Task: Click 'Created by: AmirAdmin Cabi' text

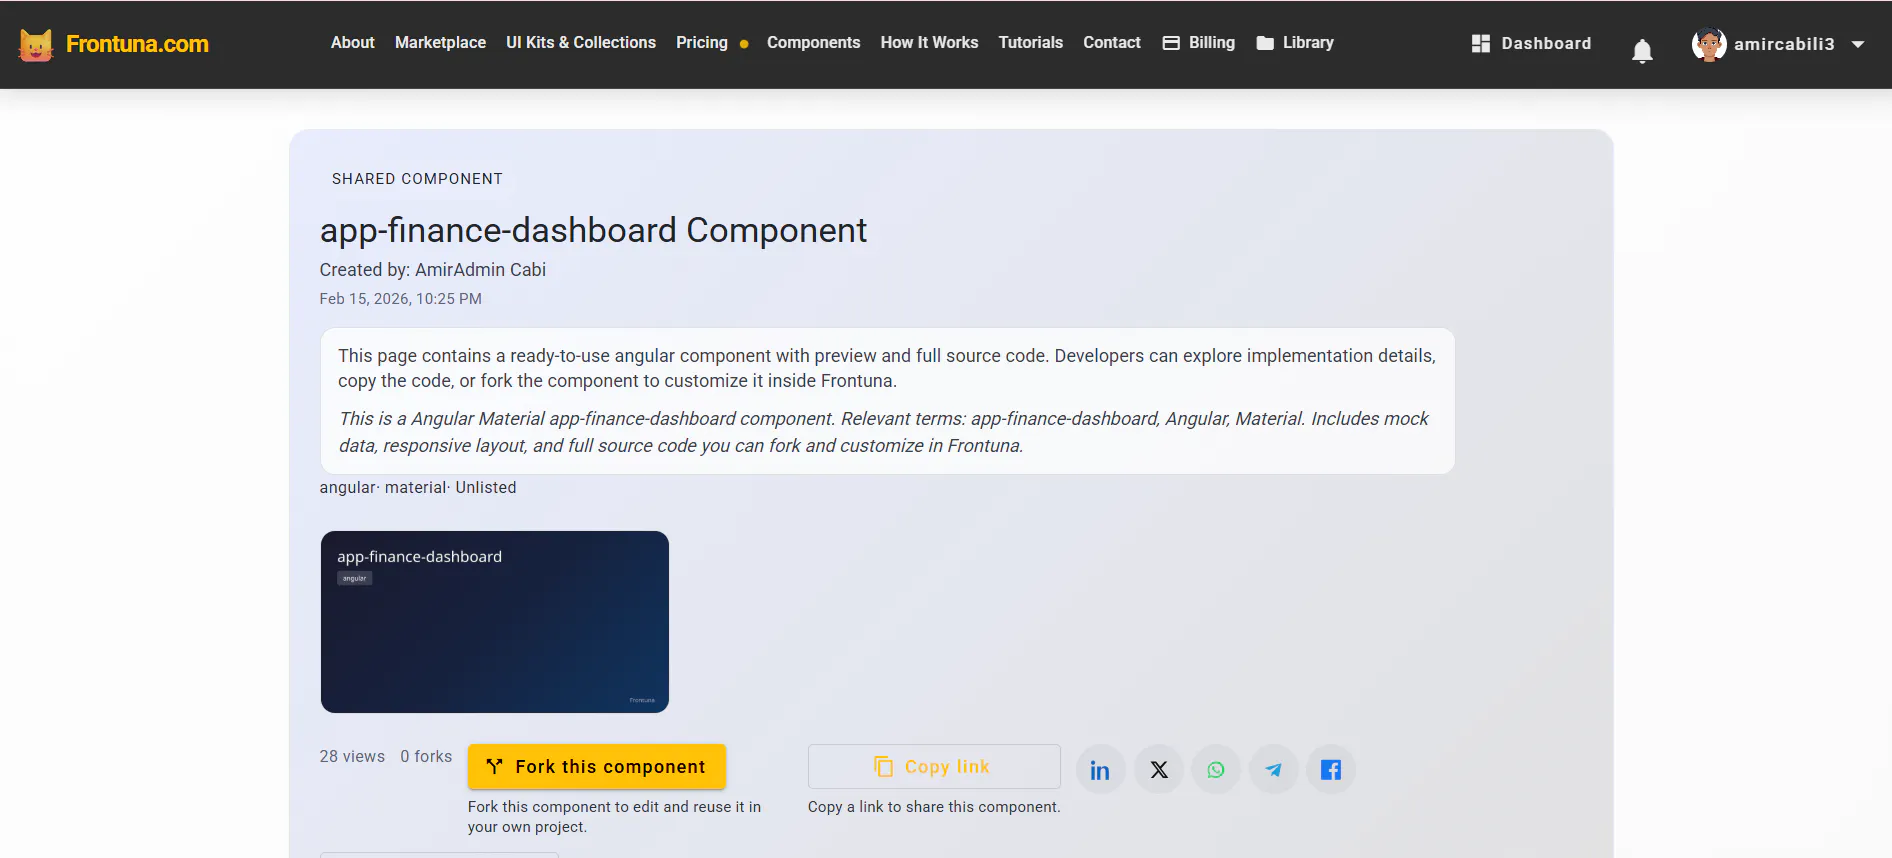Action: [433, 270]
